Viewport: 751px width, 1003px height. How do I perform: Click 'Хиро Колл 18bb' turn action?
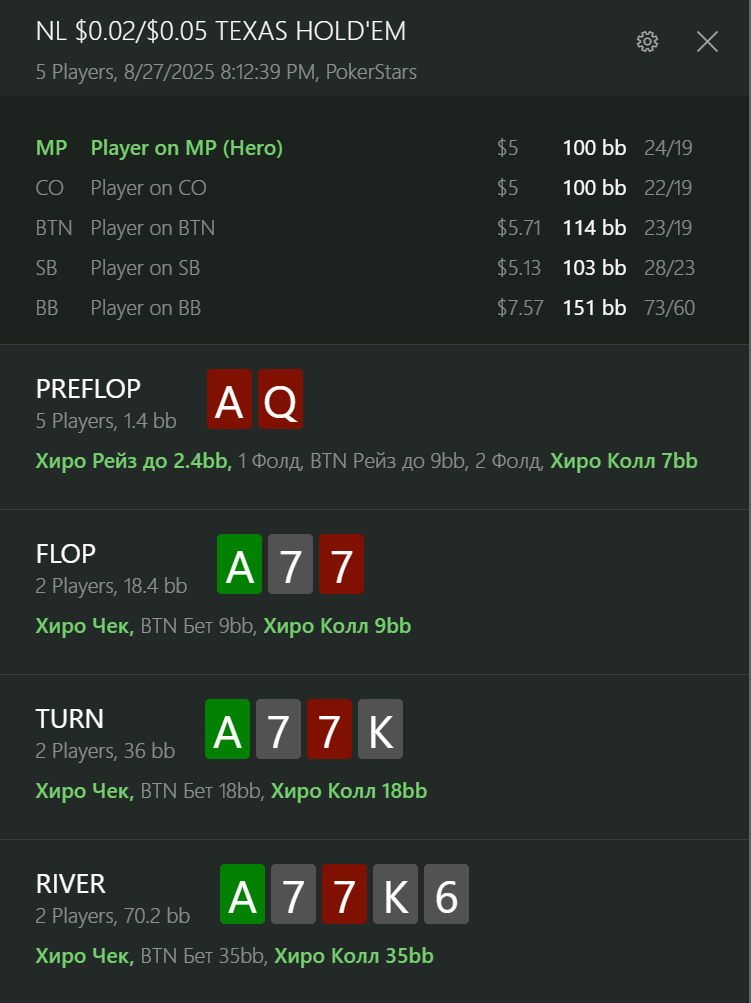click(349, 791)
